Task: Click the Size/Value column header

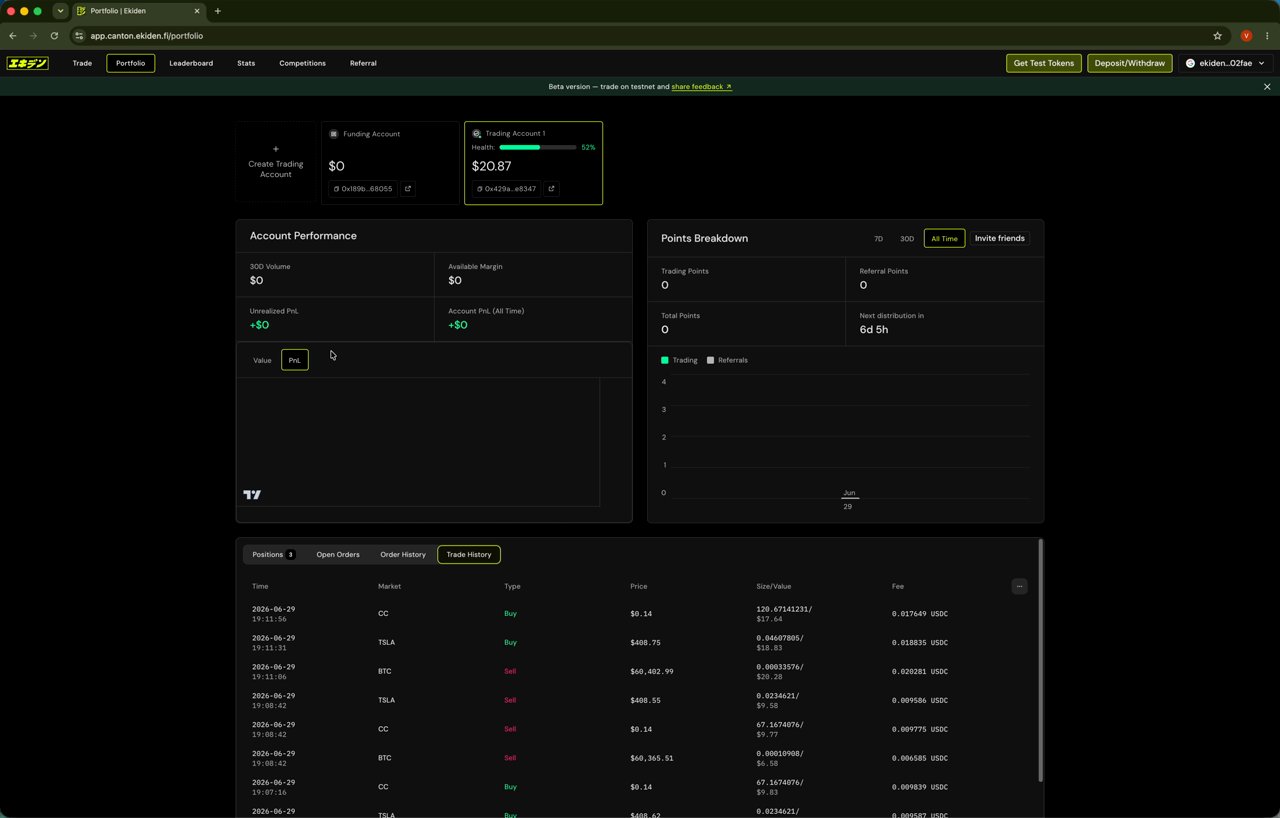Action: (x=774, y=587)
